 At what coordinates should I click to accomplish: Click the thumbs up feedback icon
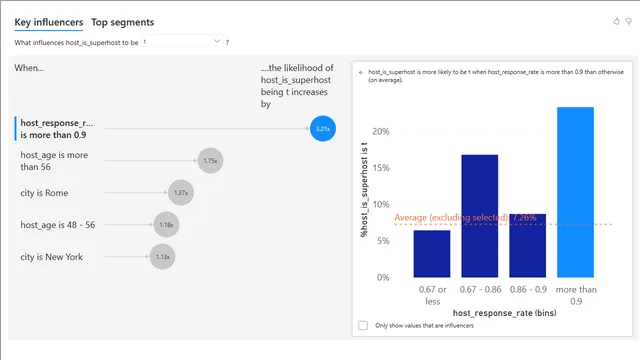pyautogui.click(x=616, y=21)
